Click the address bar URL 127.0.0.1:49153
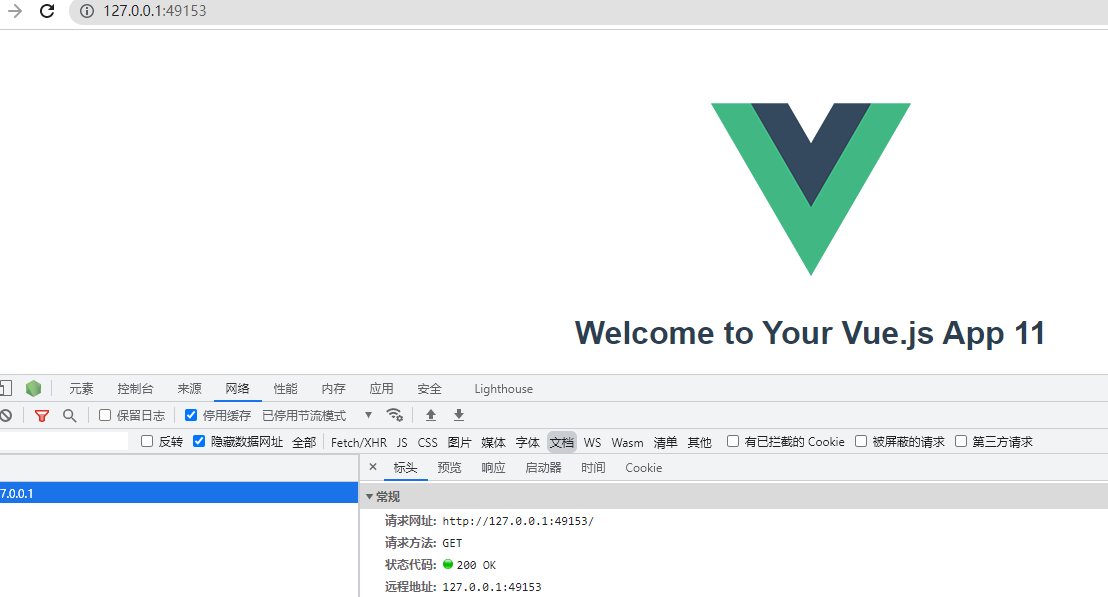1108x597 pixels. point(155,11)
